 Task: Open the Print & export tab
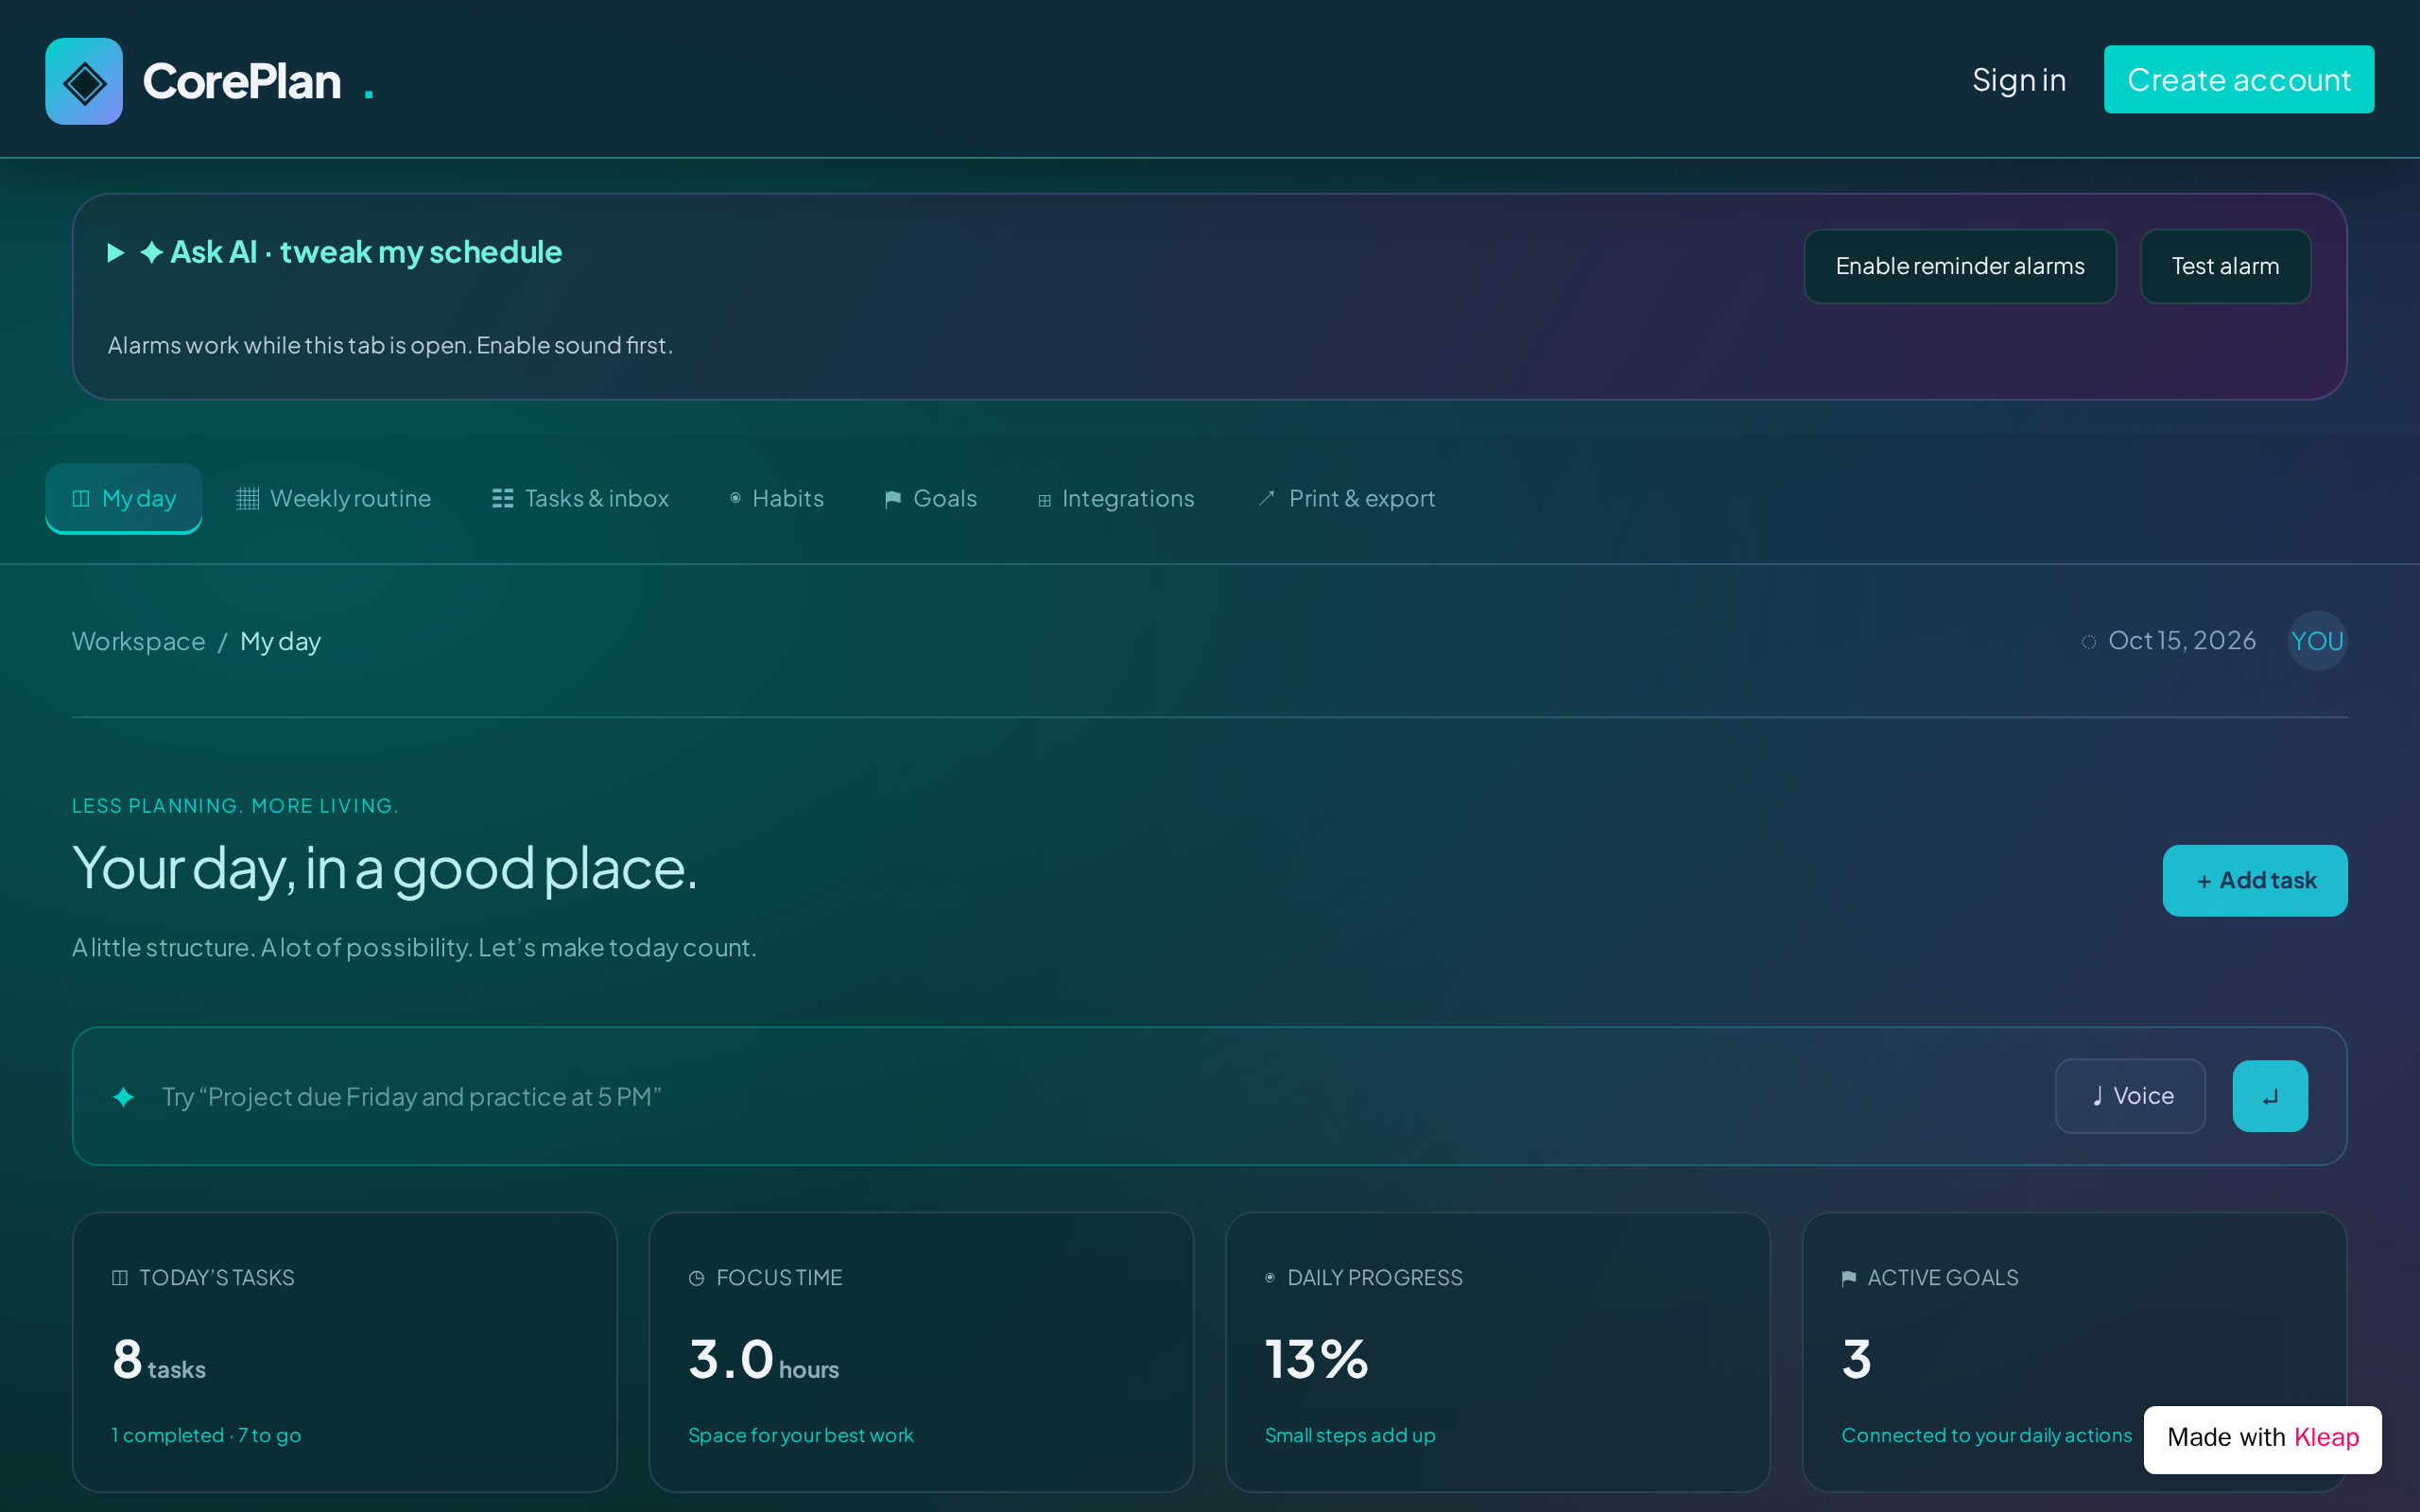click(1346, 498)
